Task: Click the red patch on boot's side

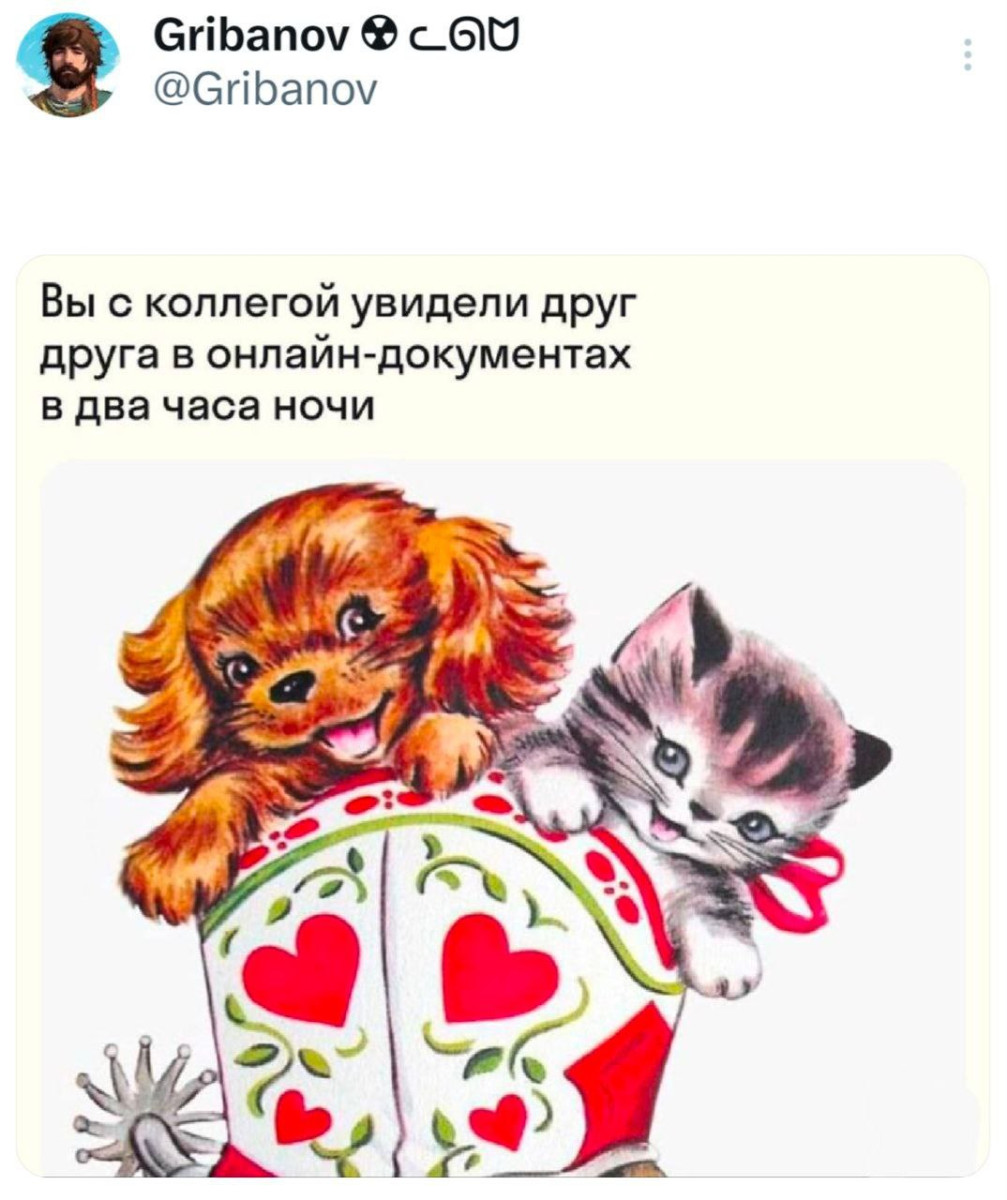Action: point(625,1070)
